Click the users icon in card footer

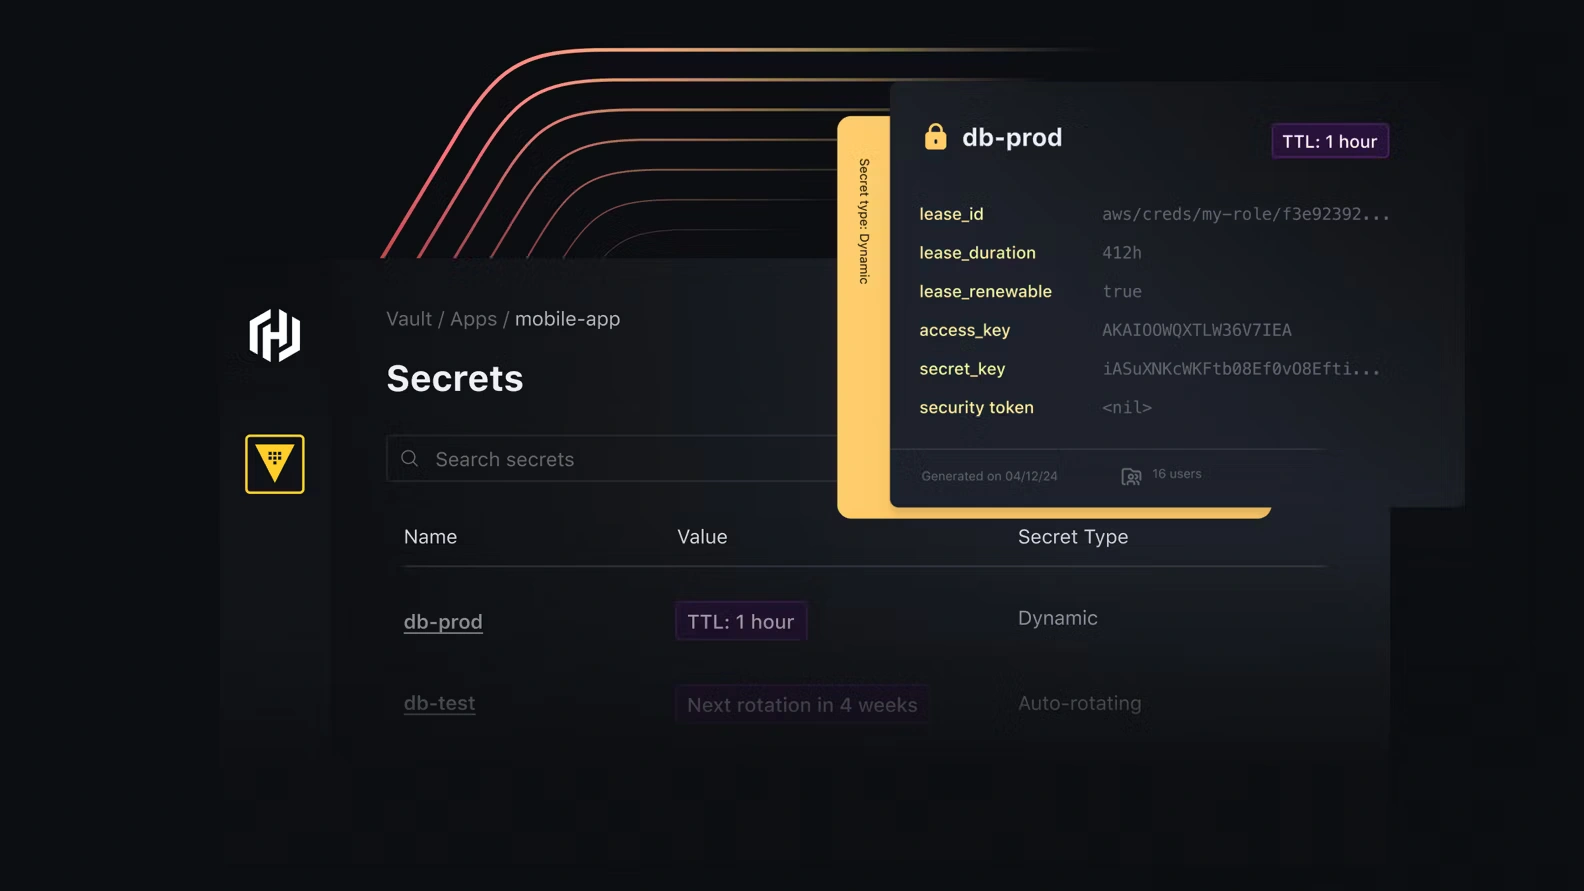(1131, 476)
